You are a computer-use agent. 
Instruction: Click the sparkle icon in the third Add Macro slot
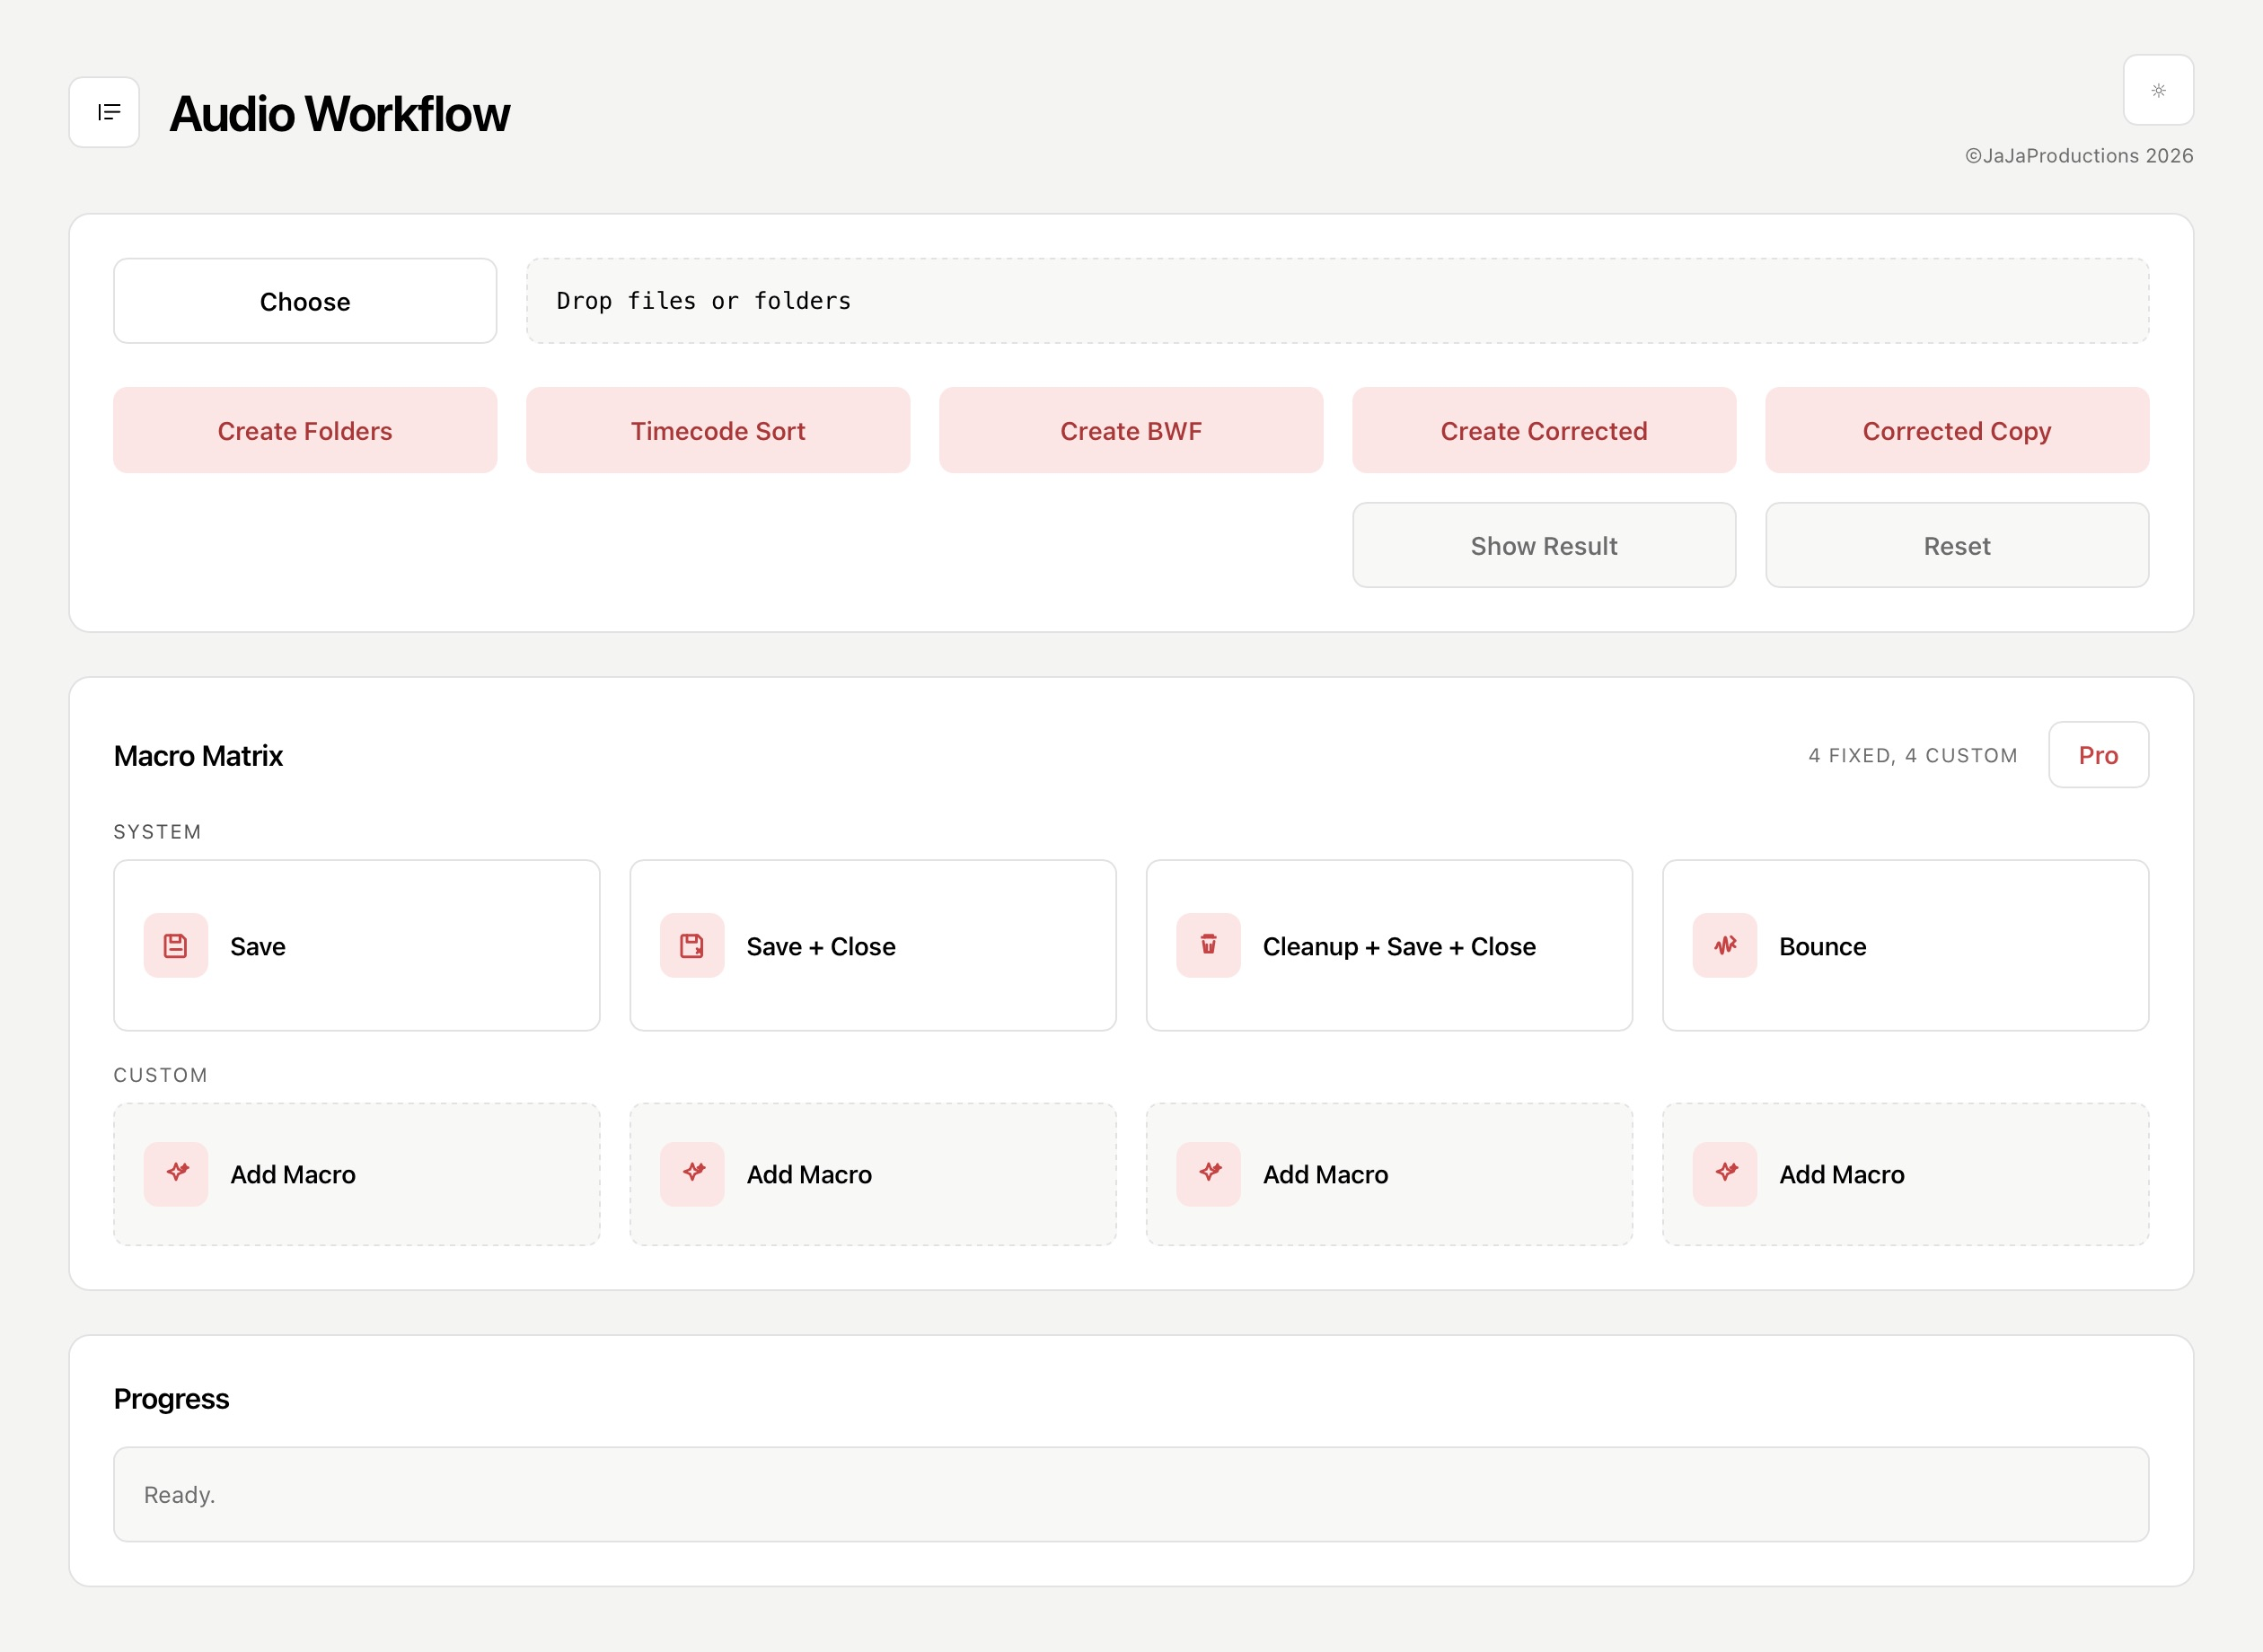point(1208,1174)
